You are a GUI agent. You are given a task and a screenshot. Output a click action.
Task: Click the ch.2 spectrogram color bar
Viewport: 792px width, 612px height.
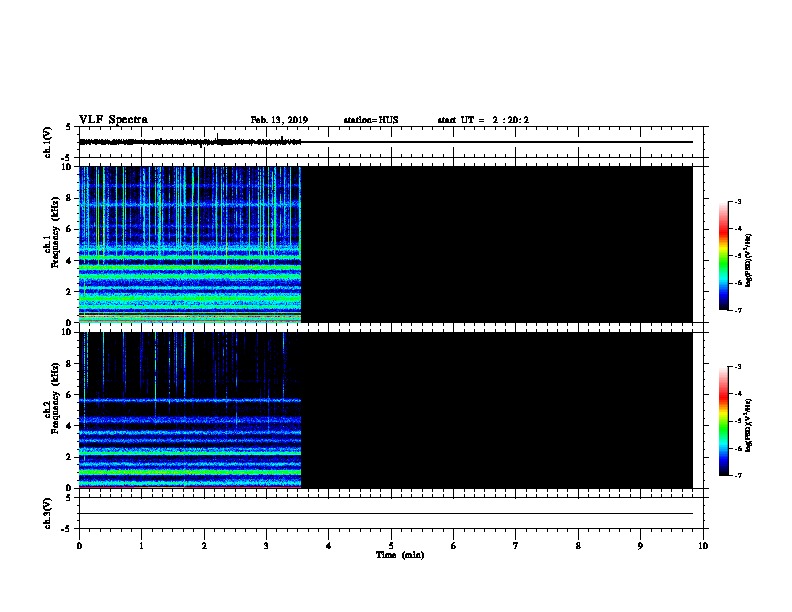tap(723, 421)
